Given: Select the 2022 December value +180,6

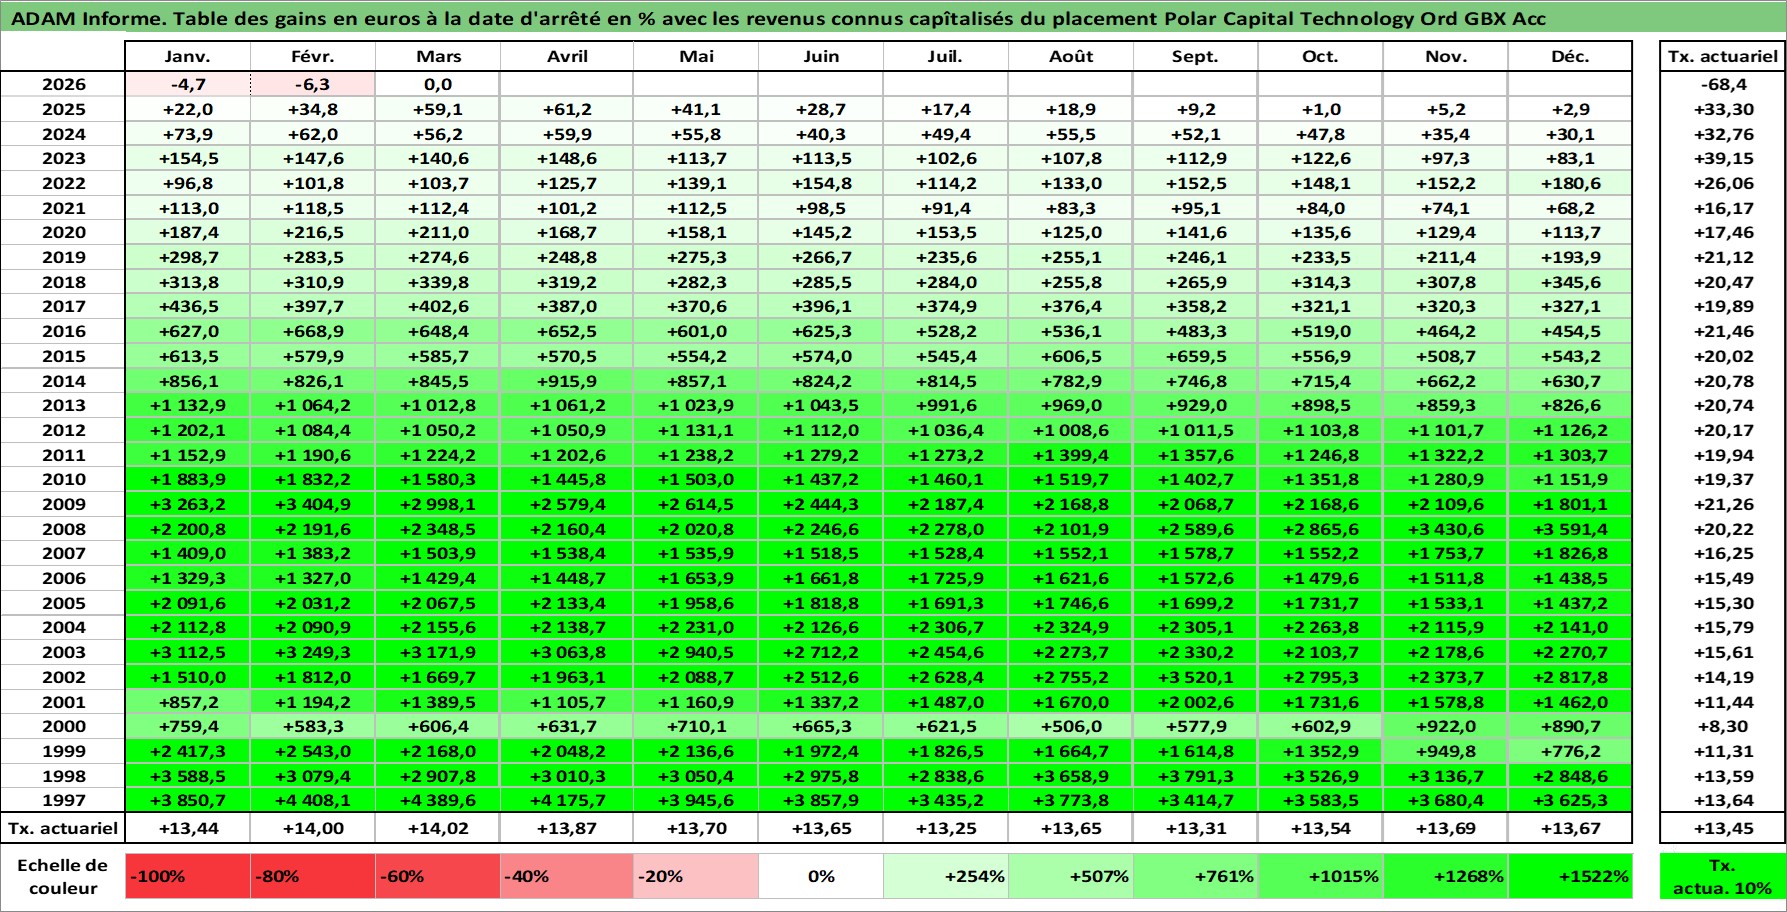Looking at the screenshot, I should tap(1570, 183).
